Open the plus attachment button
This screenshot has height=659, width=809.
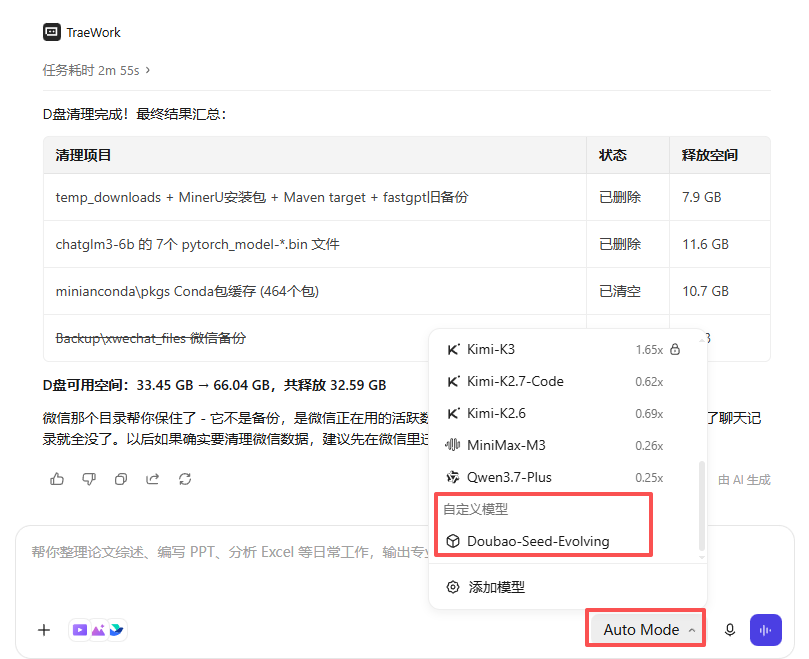[x=44, y=630]
